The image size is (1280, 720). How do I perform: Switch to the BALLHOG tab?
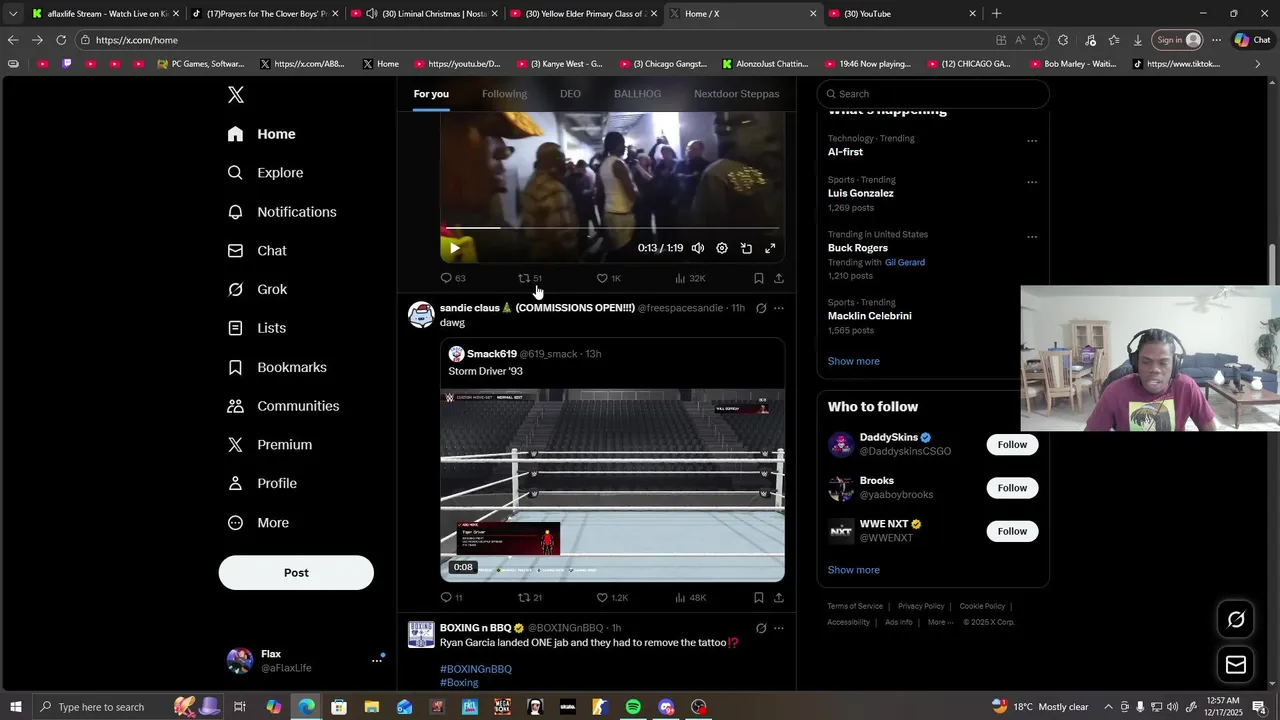[x=637, y=94]
